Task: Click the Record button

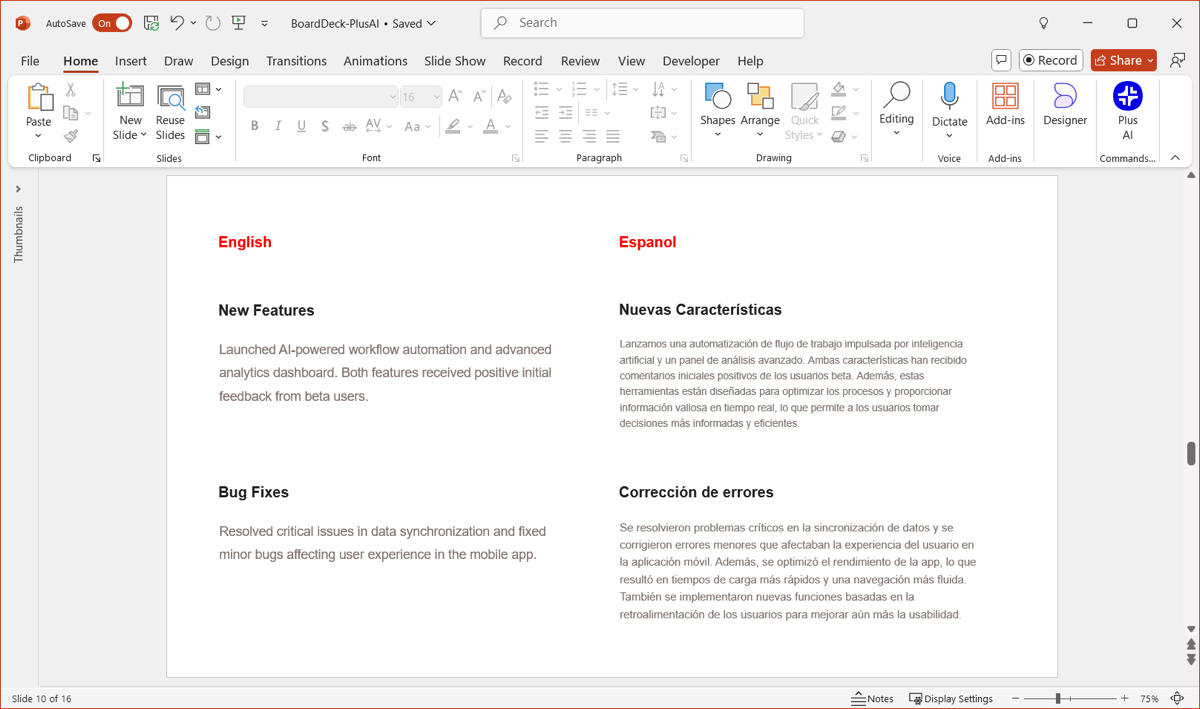Action: (1051, 60)
